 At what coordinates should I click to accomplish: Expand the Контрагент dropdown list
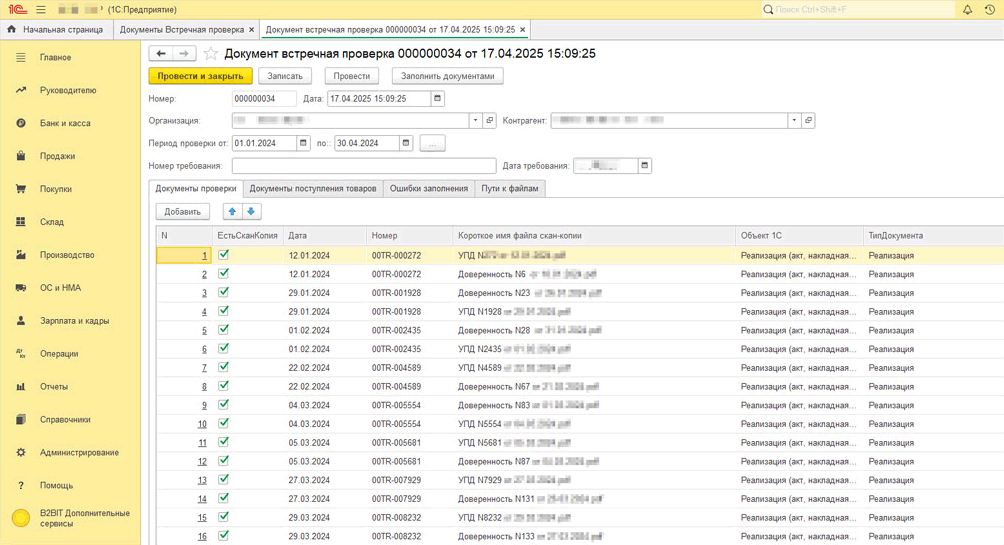coord(794,121)
